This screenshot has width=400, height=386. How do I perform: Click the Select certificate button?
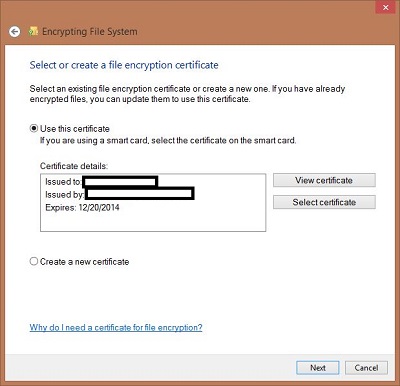coord(324,202)
